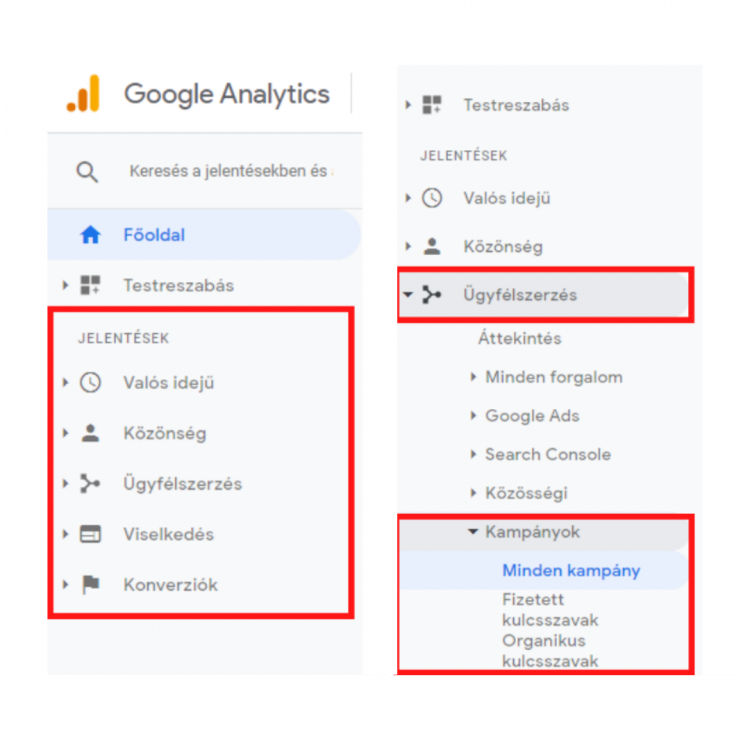Open Fizetett kulcsszavak report
The width and height of the screenshot is (750, 750).
(x=550, y=609)
